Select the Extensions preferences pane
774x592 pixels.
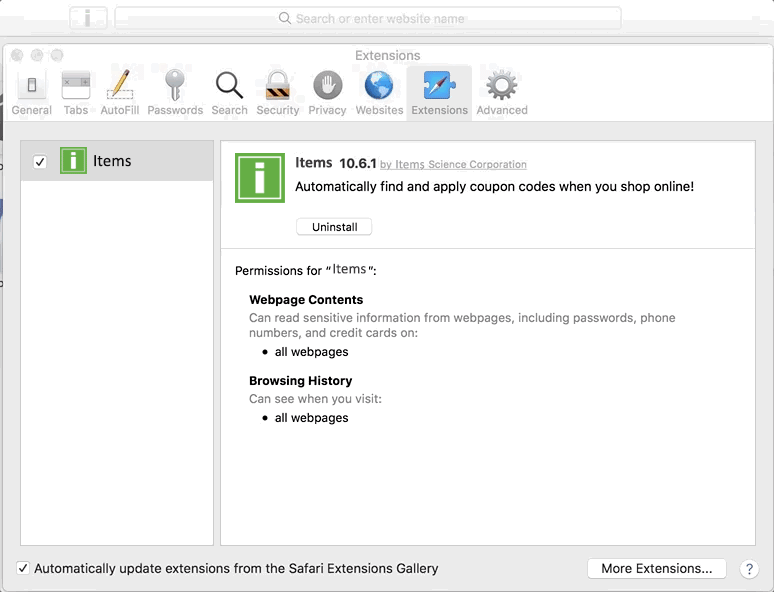click(439, 93)
